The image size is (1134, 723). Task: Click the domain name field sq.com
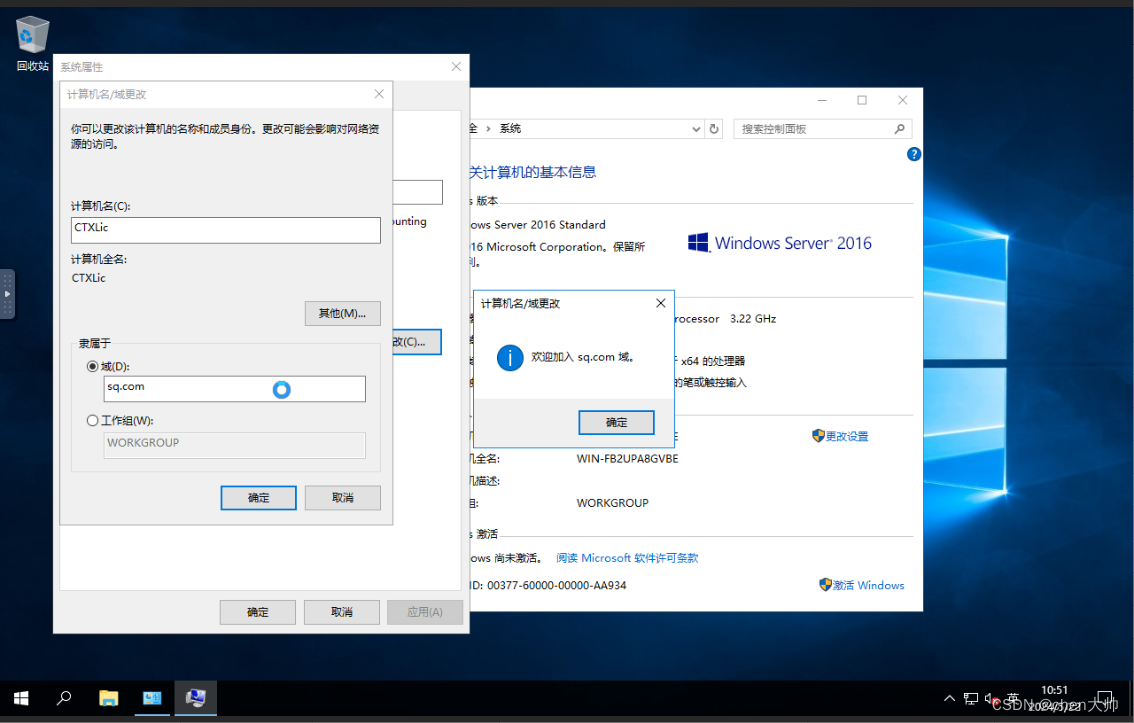pos(234,388)
